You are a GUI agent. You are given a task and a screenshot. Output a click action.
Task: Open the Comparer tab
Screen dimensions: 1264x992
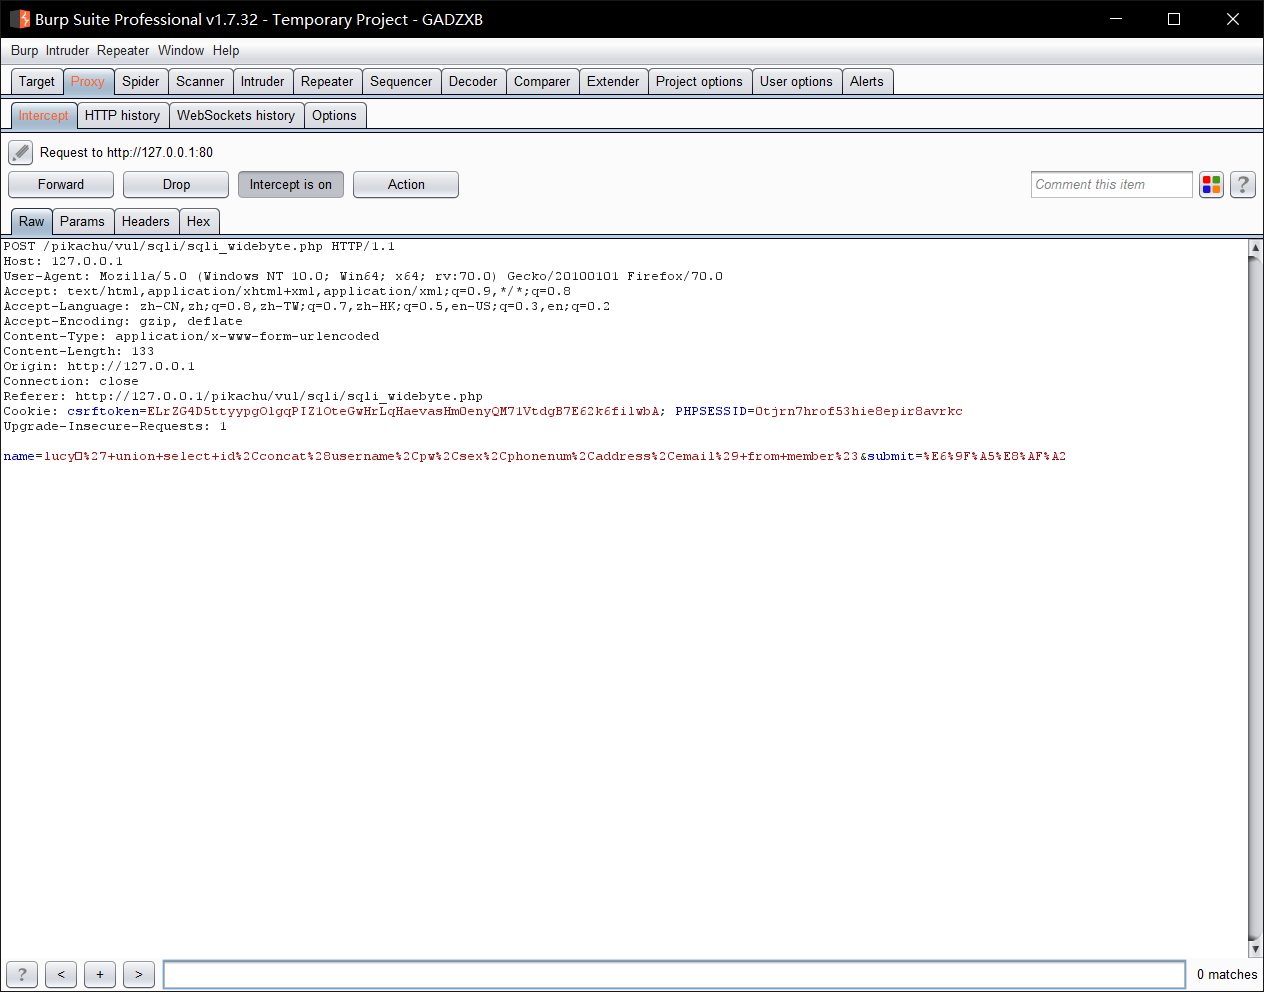[542, 82]
